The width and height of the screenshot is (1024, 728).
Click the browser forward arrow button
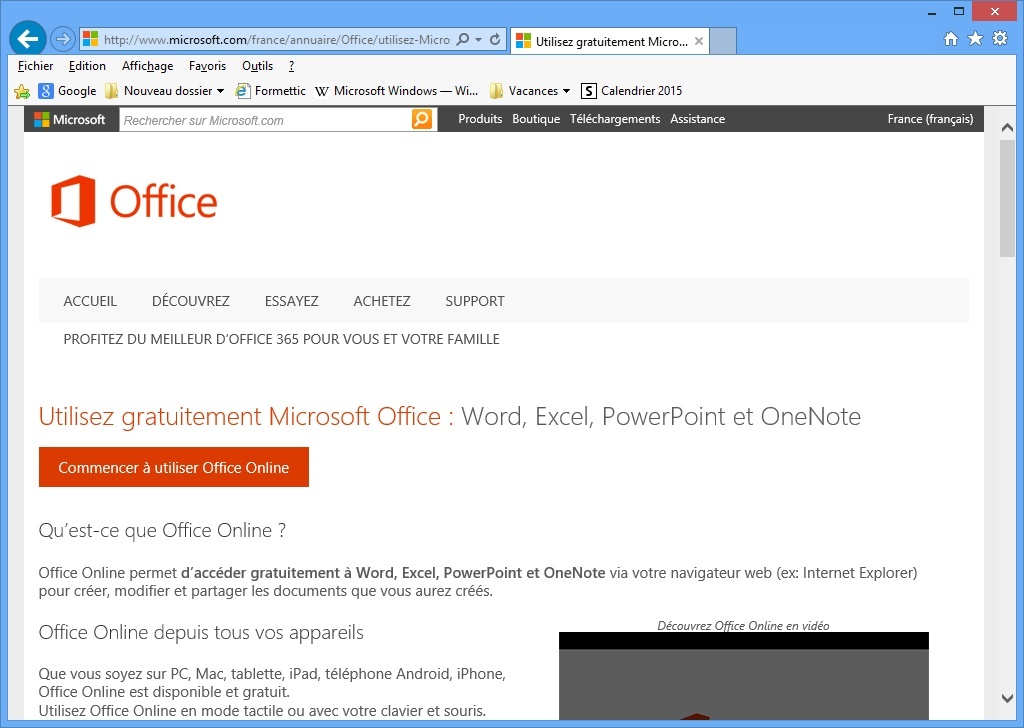pos(63,39)
